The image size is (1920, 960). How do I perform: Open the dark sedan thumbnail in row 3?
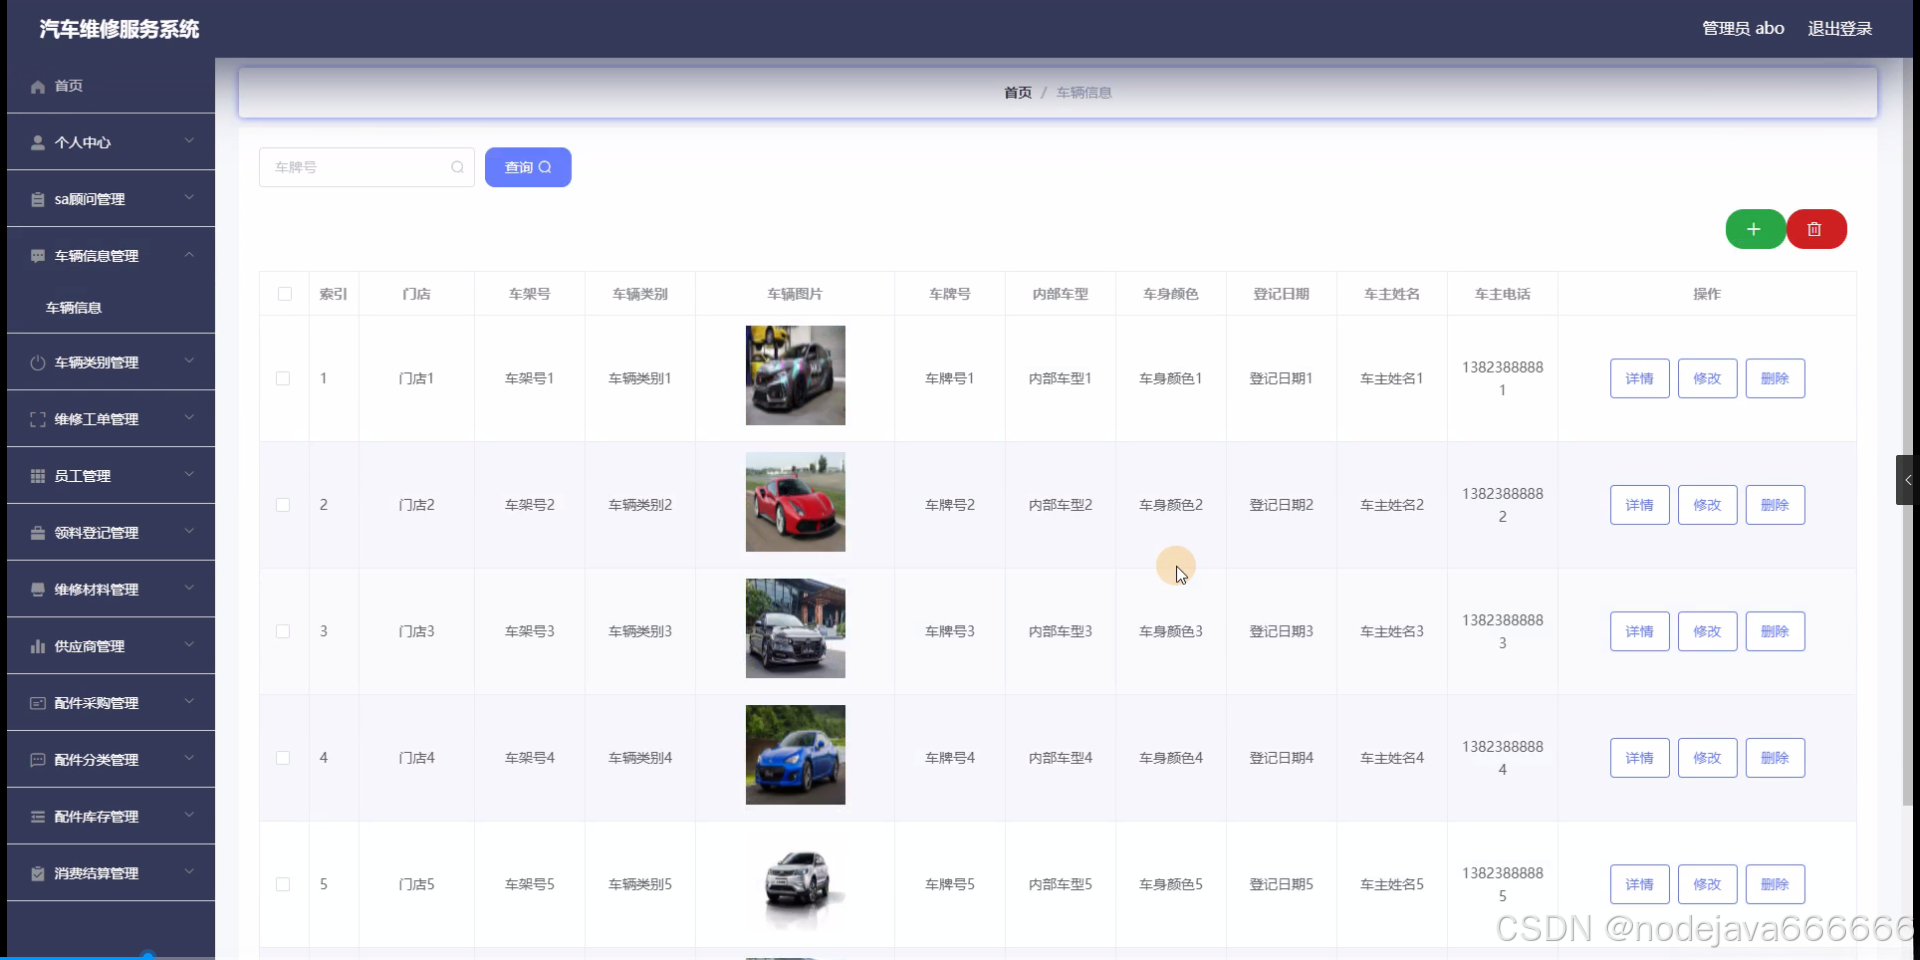click(x=795, y=629)
